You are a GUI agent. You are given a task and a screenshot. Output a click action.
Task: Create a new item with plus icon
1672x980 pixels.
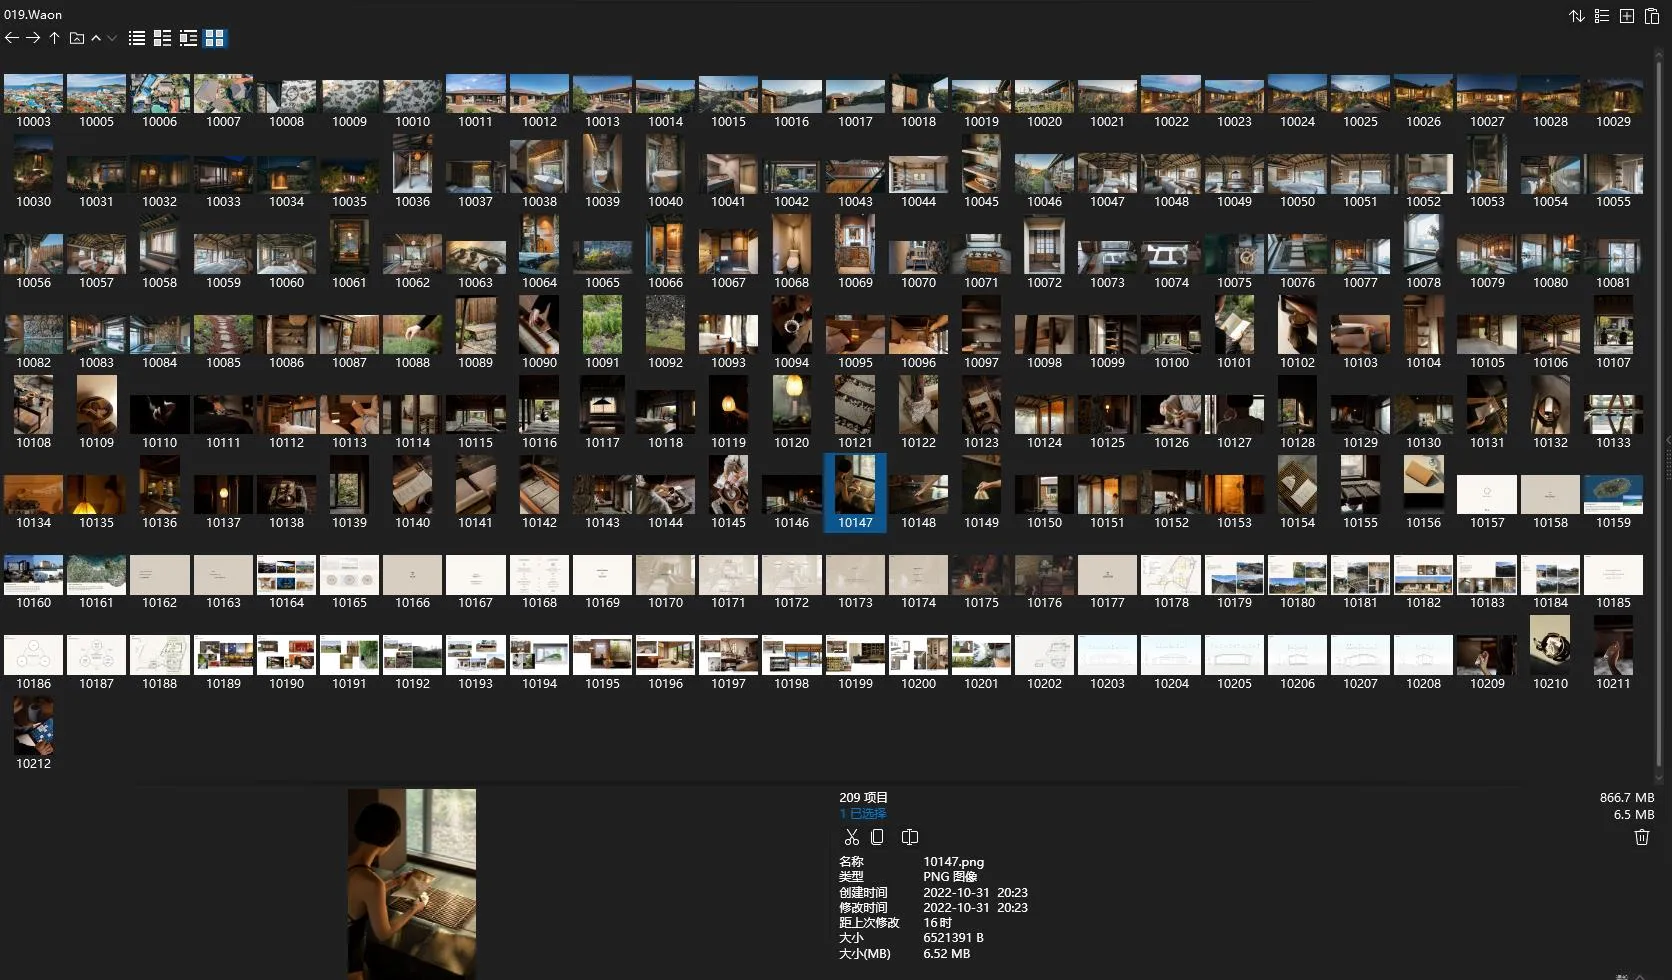pyautogui.click(x=1627, y=16)
